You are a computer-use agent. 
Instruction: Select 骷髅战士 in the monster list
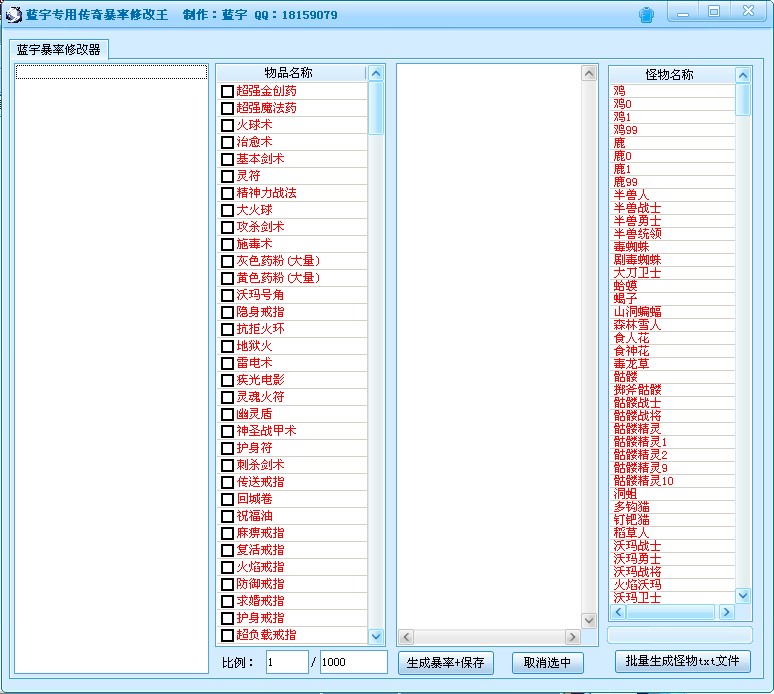pyautogui.click(x=637, y=402)
